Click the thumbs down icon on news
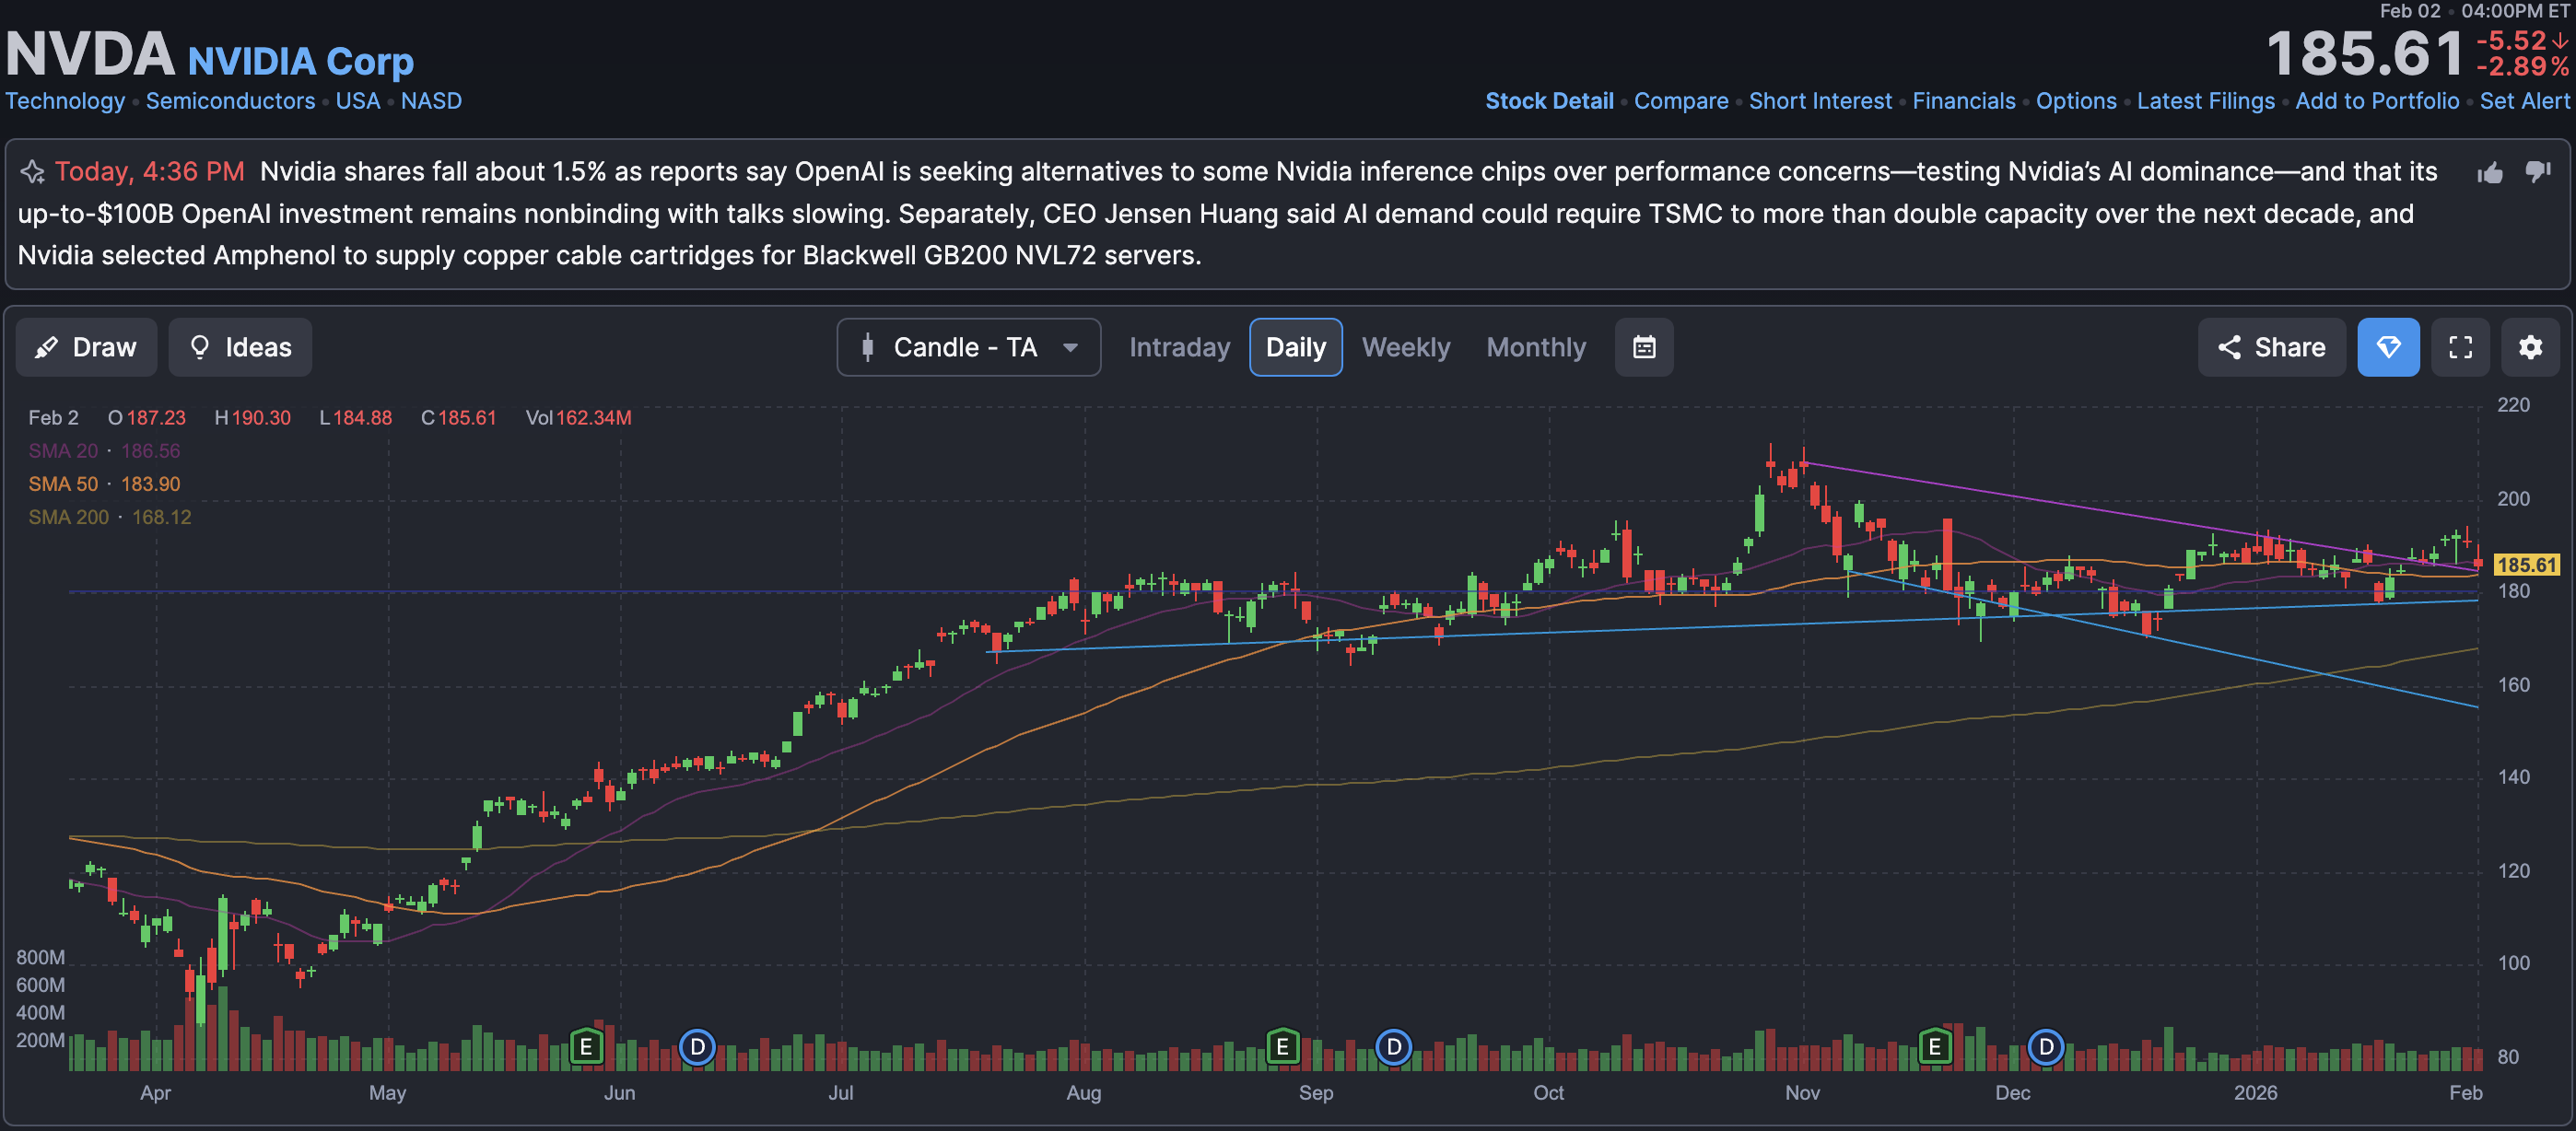Viewport: 2576px width, 1131px height. (2538, 172)
